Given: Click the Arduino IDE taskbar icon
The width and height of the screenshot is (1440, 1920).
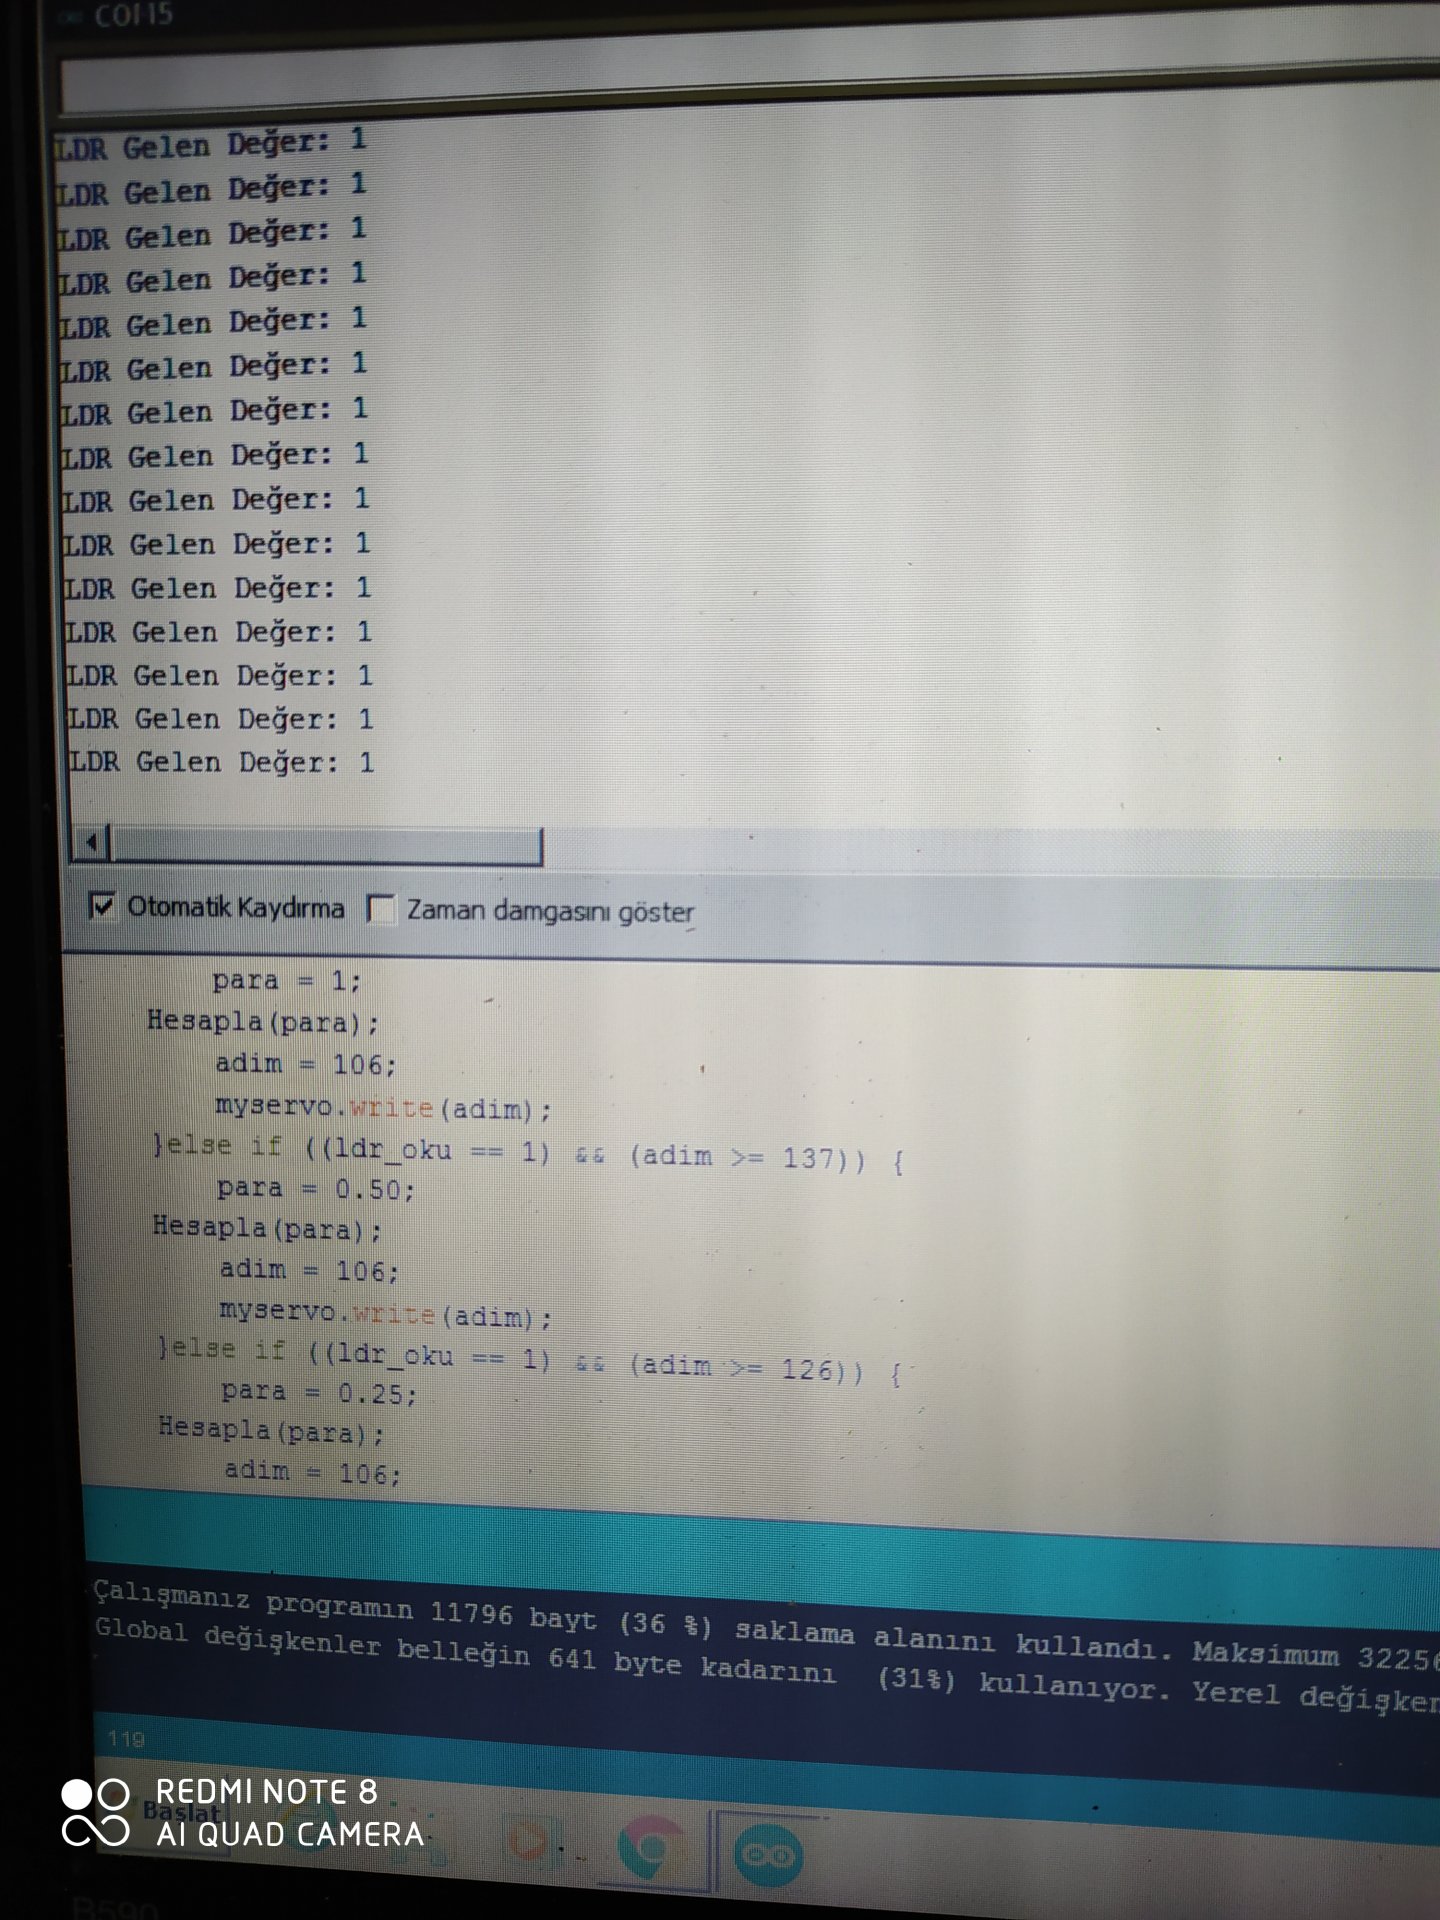Looking at the screenshot, I should coord(768,1856).
